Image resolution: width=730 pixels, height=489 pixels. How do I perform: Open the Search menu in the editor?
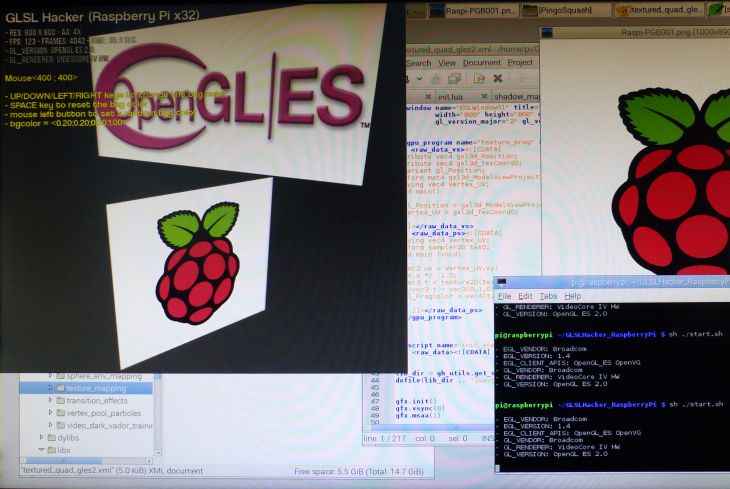tap(419, 63)
